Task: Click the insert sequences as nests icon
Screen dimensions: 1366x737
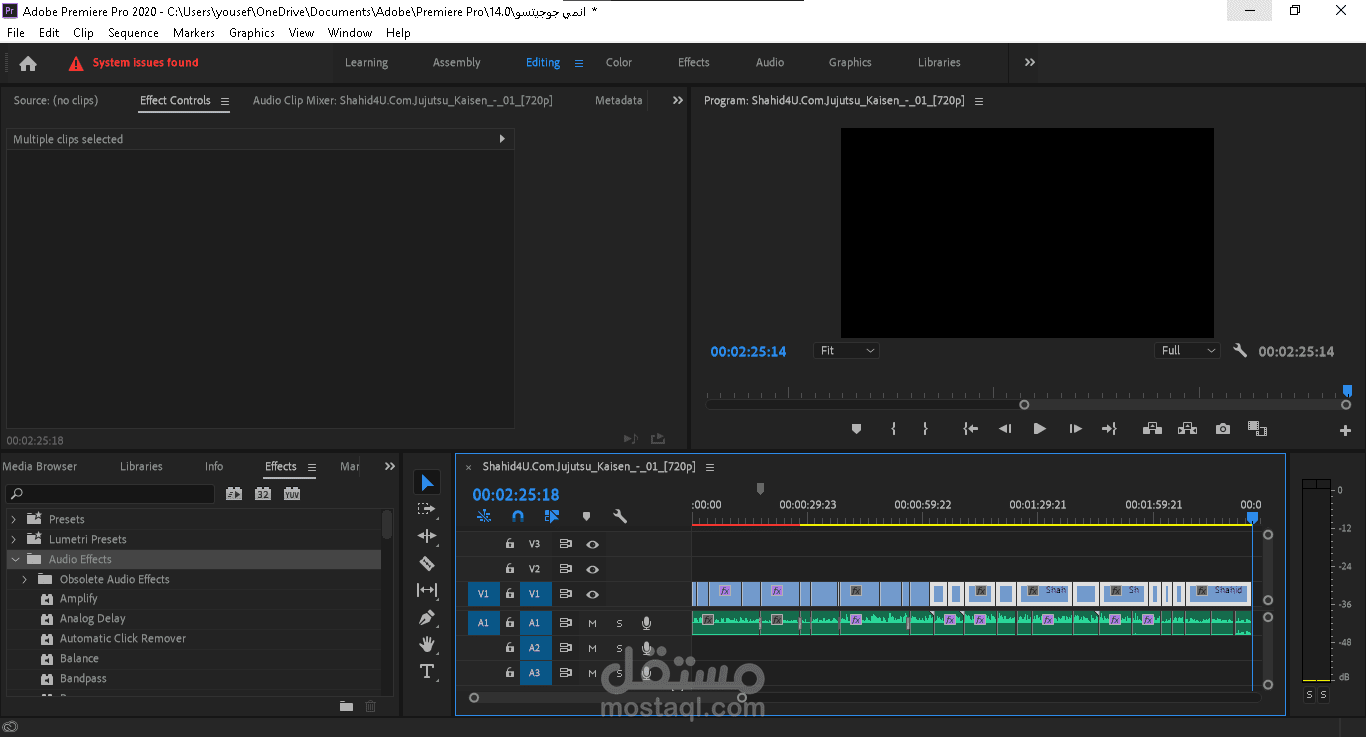Action: coord(484,516)
